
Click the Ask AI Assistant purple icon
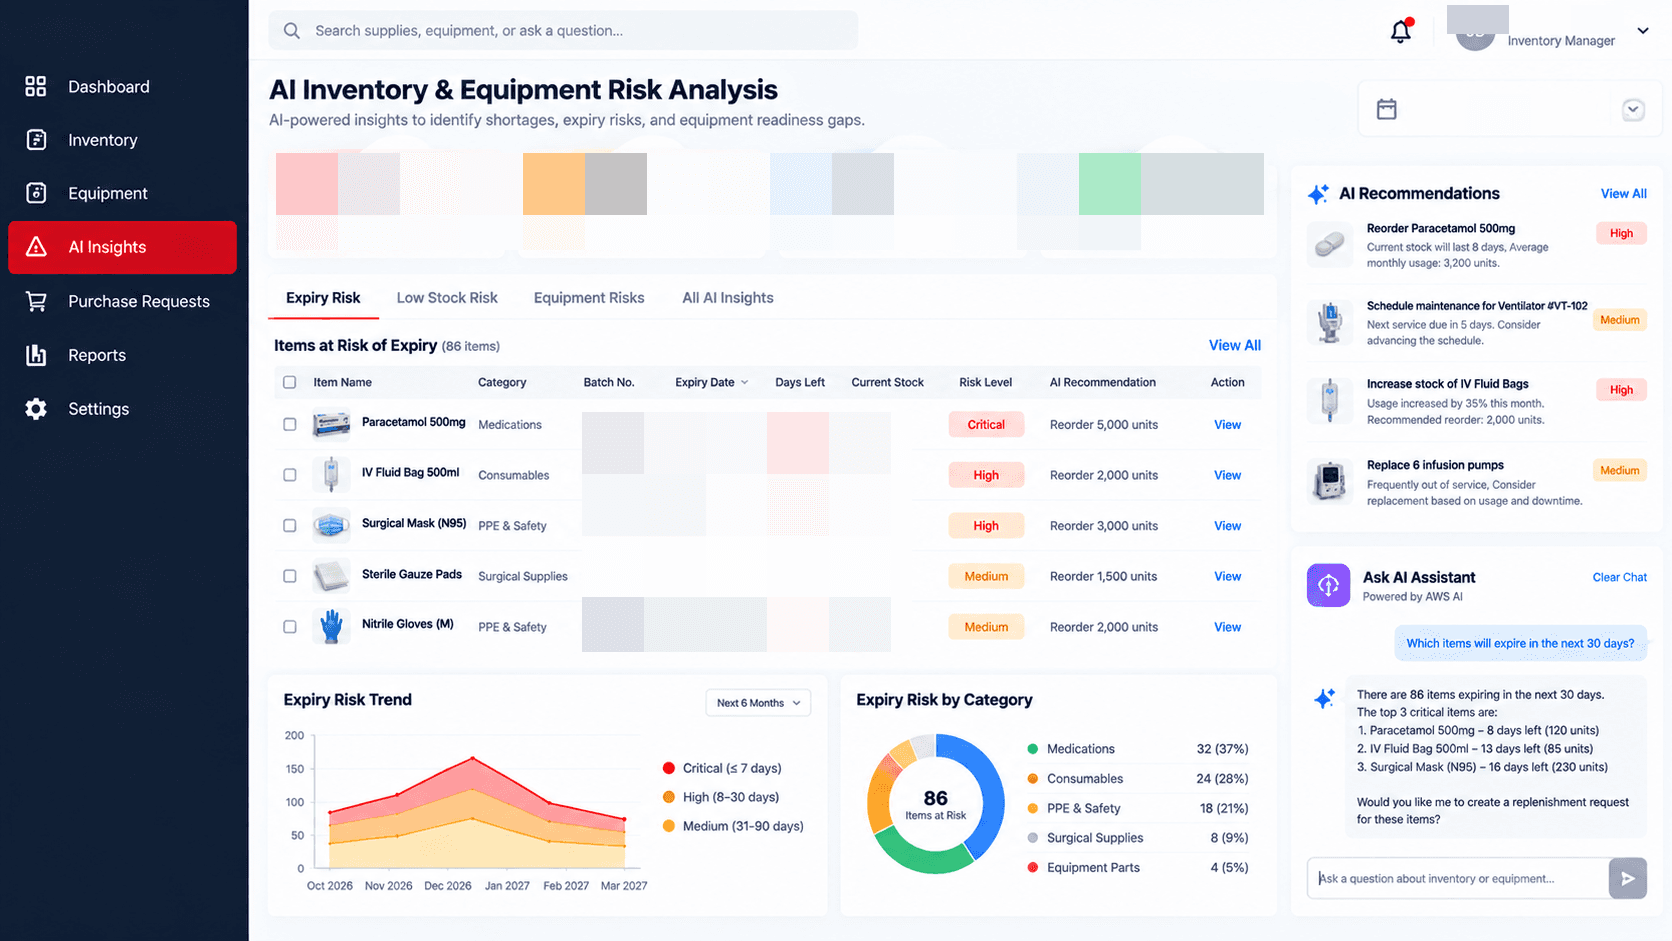[1328, 585]
